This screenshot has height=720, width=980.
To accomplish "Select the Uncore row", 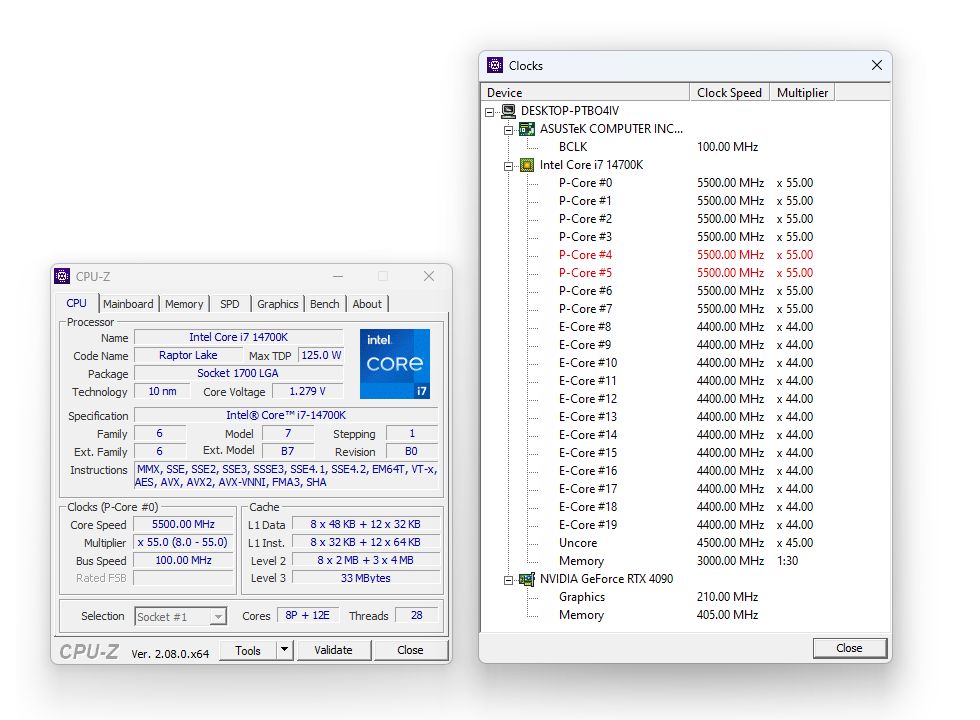I will coord(686,543).
